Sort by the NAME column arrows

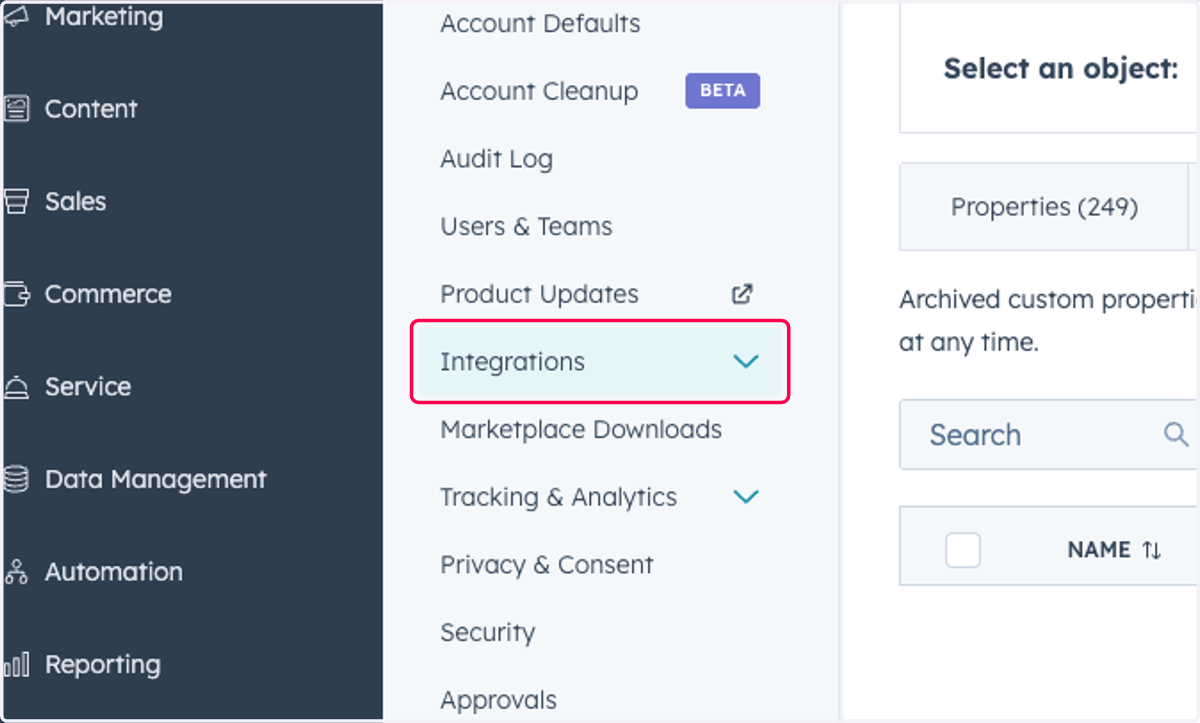[x=1152, y=550]
